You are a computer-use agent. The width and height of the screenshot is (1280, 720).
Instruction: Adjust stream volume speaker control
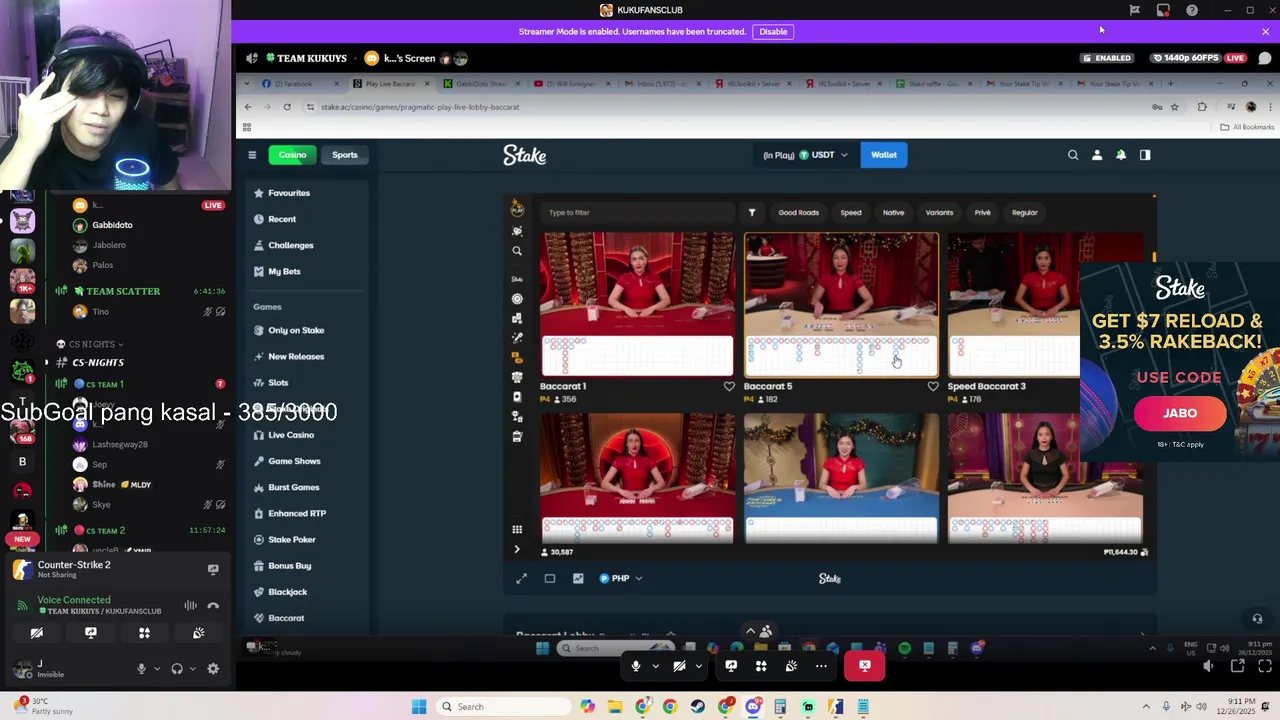click(1208, 666)
